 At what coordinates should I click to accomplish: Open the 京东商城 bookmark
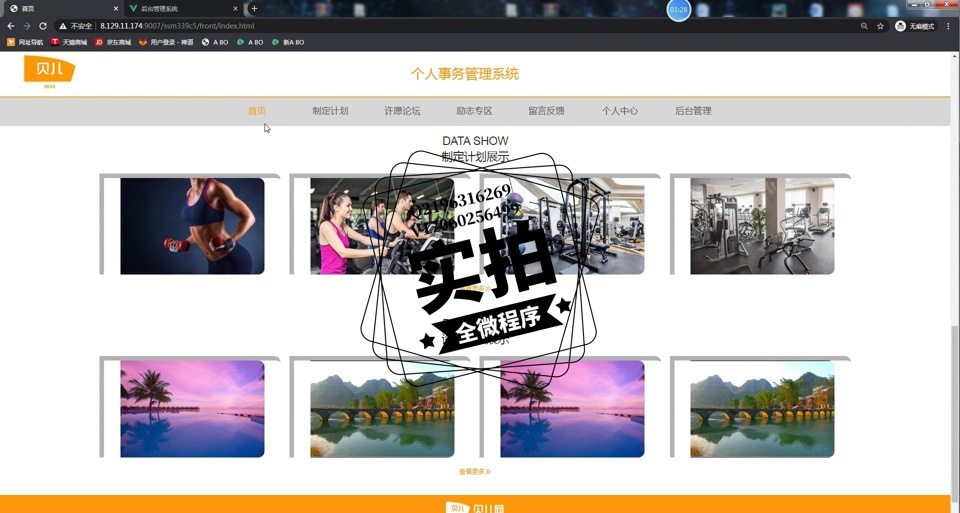tap(113, 42)
